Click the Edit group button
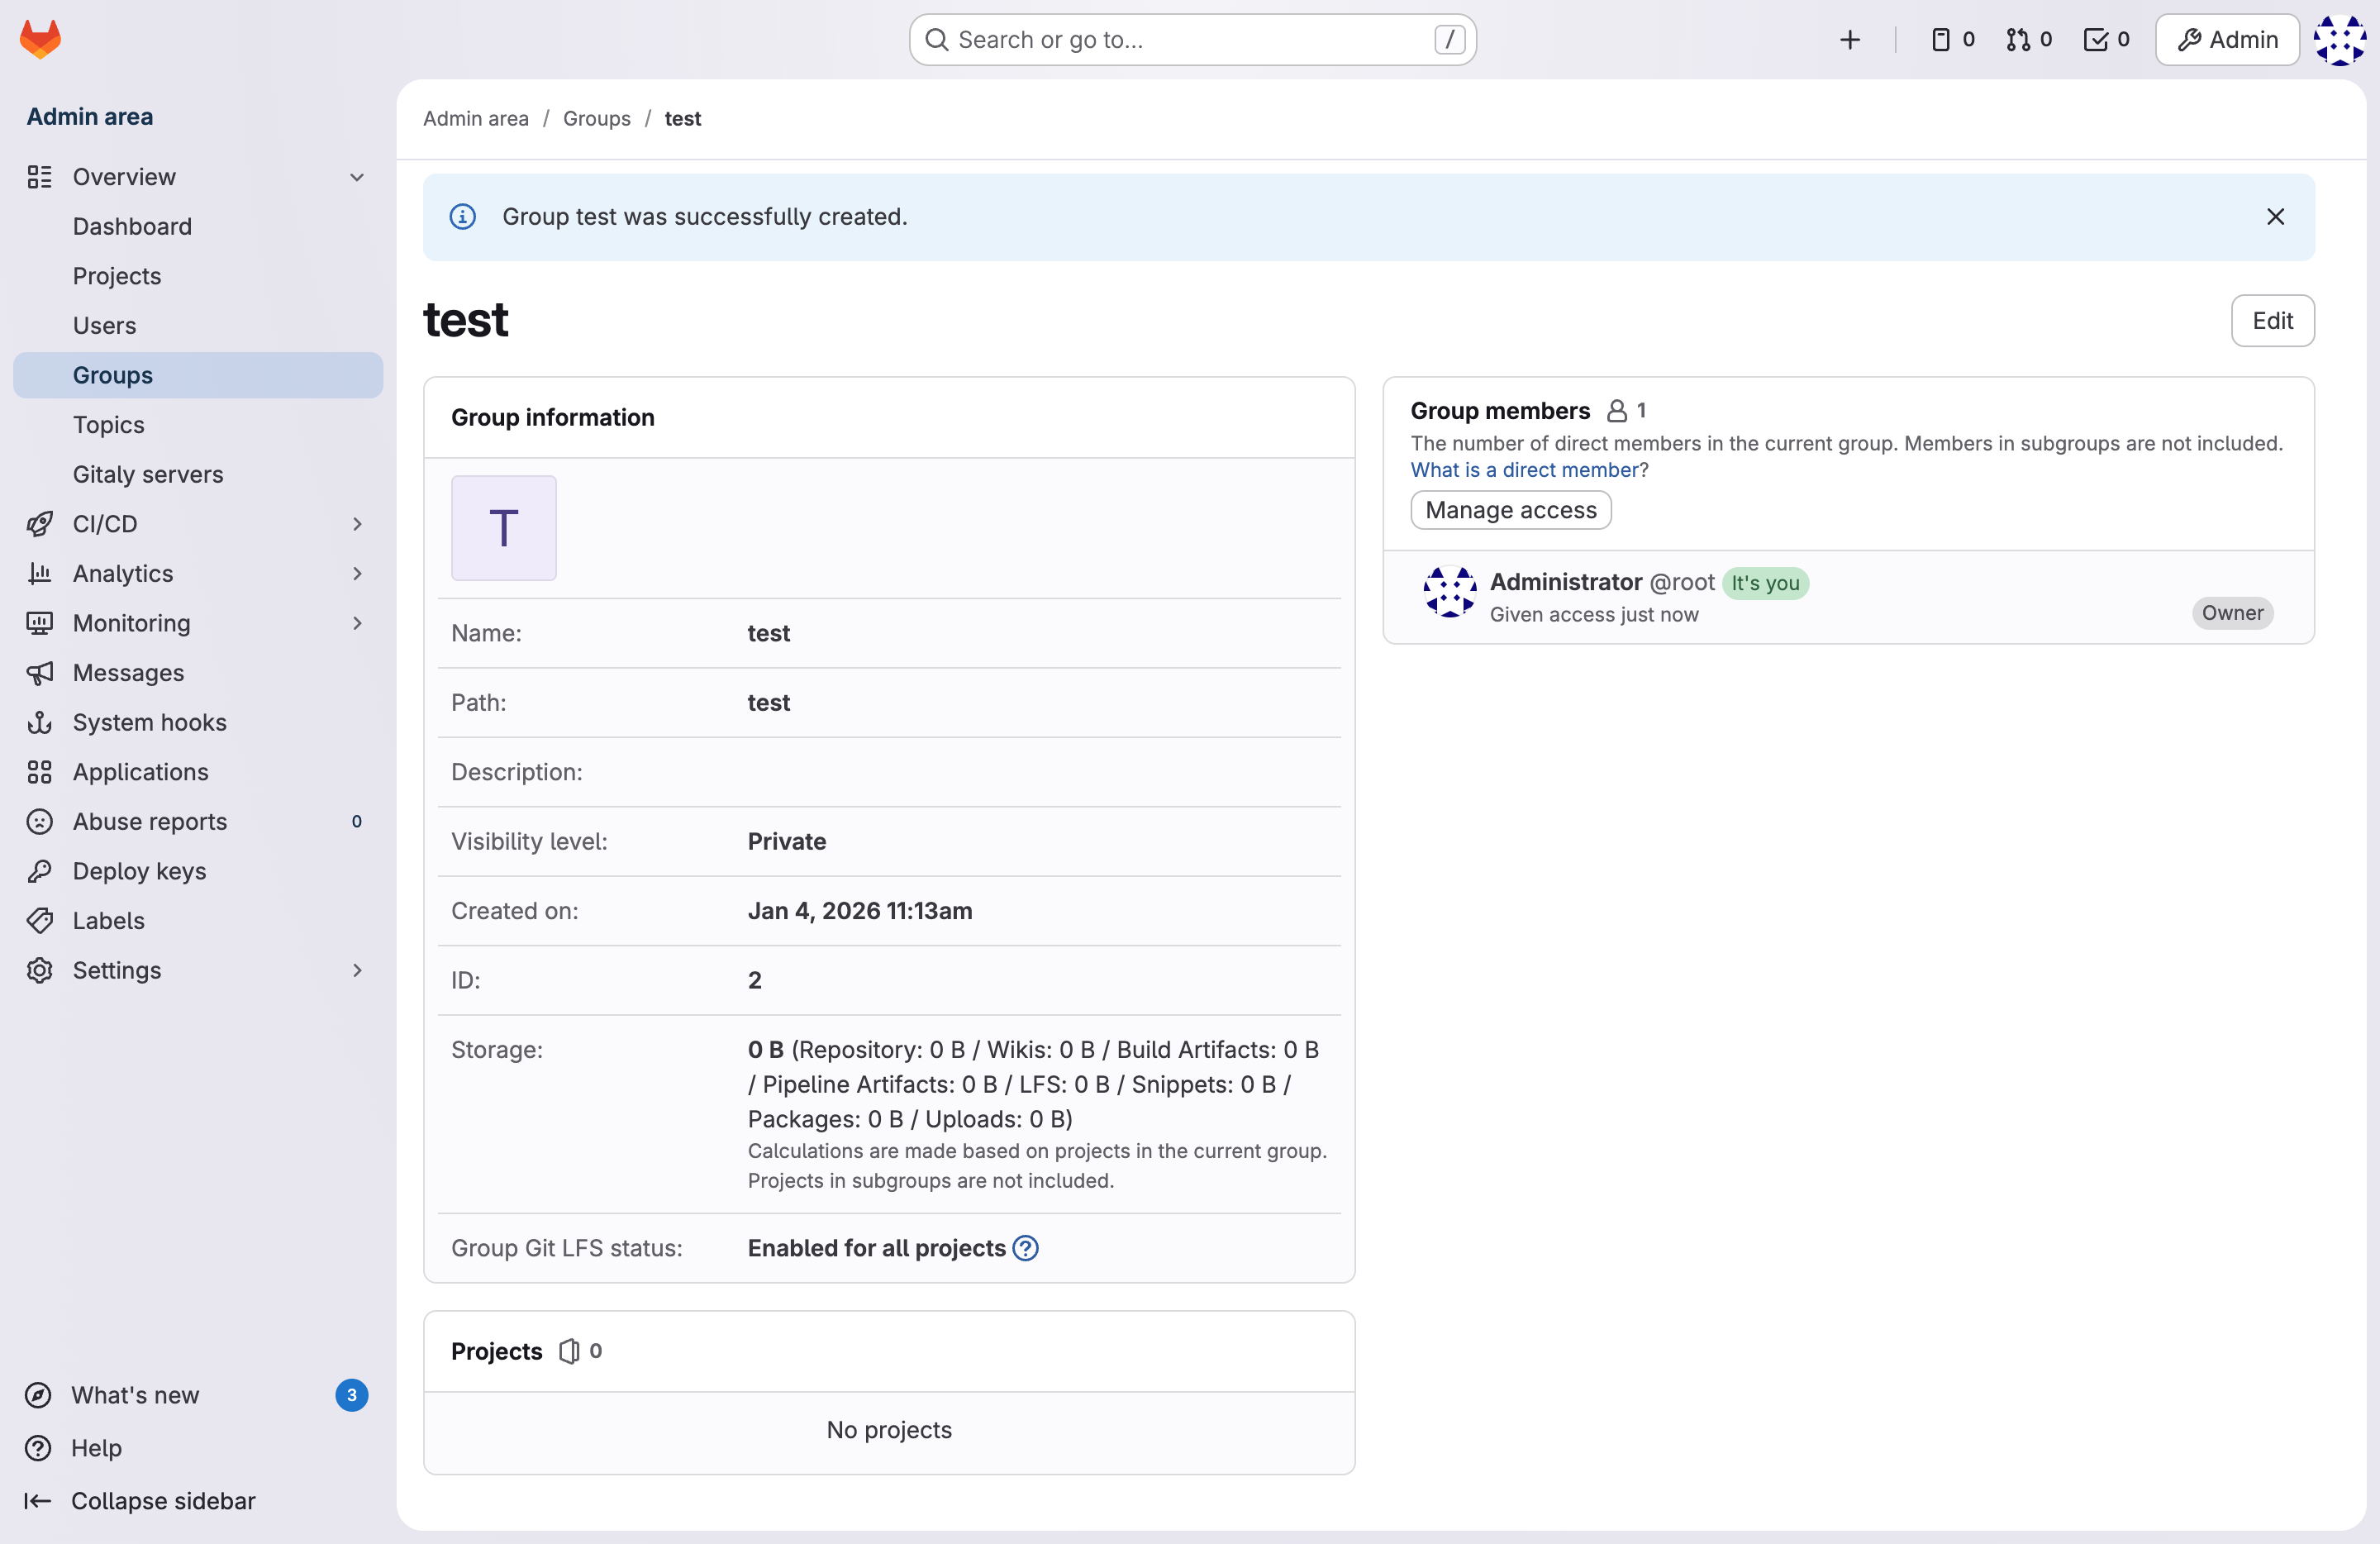 2271,321
